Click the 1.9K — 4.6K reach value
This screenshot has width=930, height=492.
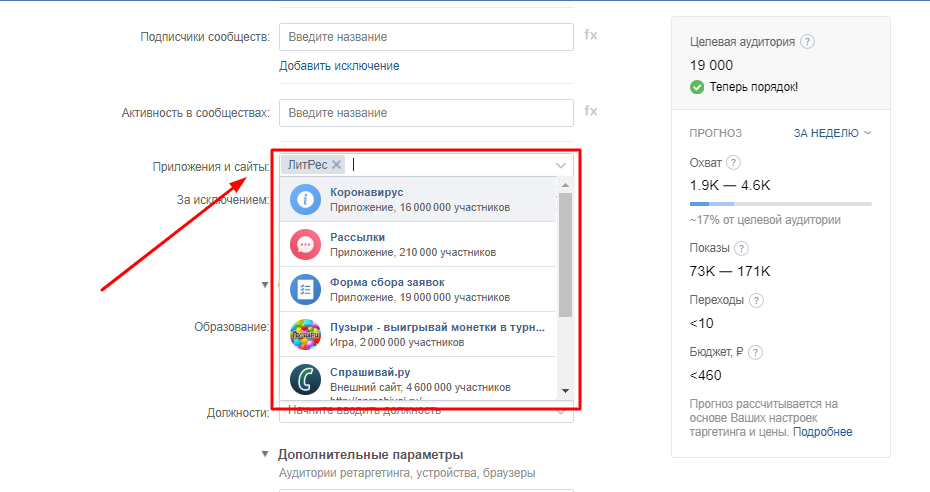point(730,186)
